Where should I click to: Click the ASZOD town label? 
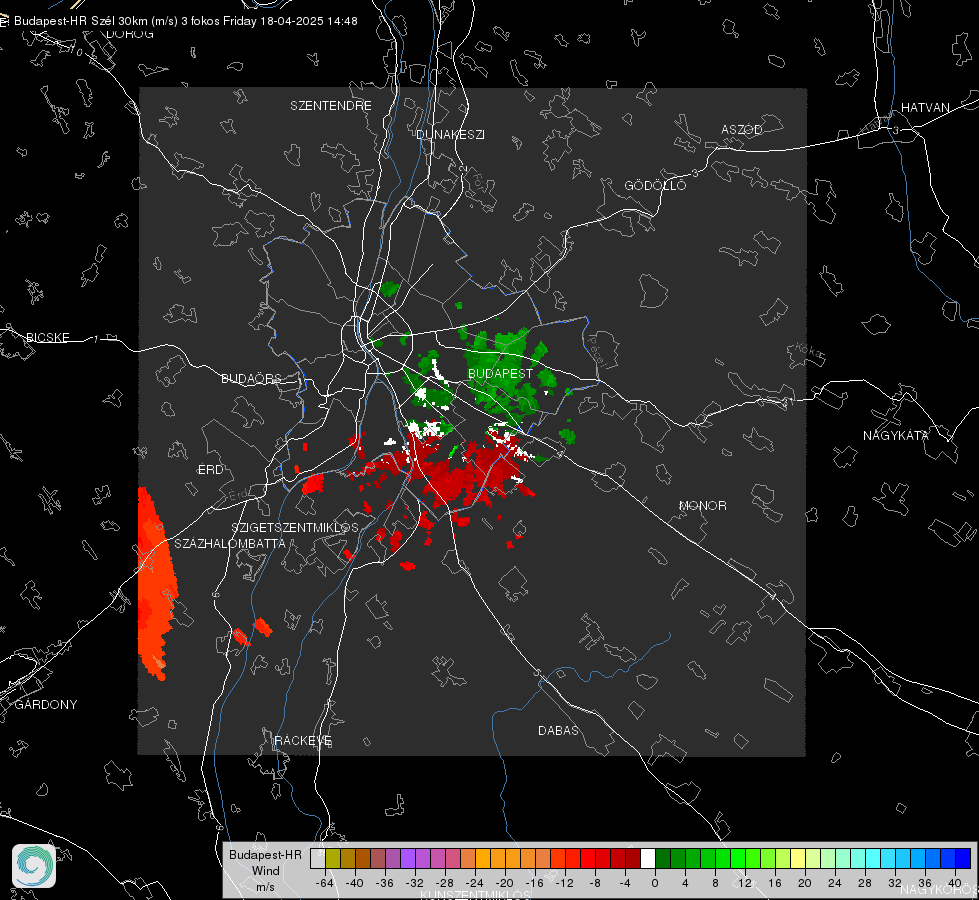point(742,129)
